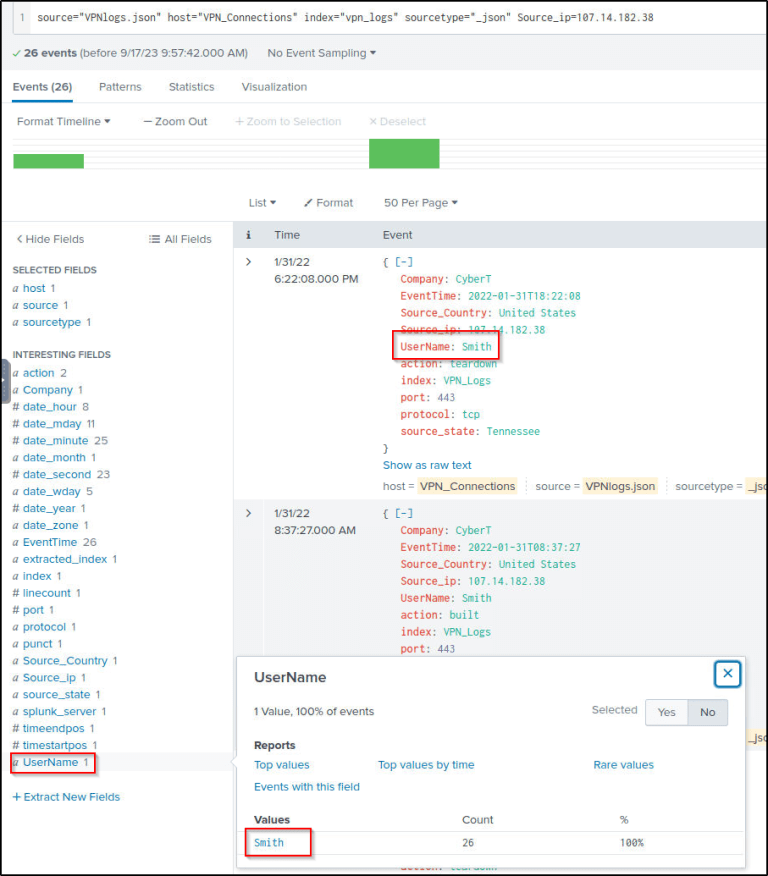This screenshot has width=768, height=876.
Task: Open the date_hour field
Action: tap(50, 407)
